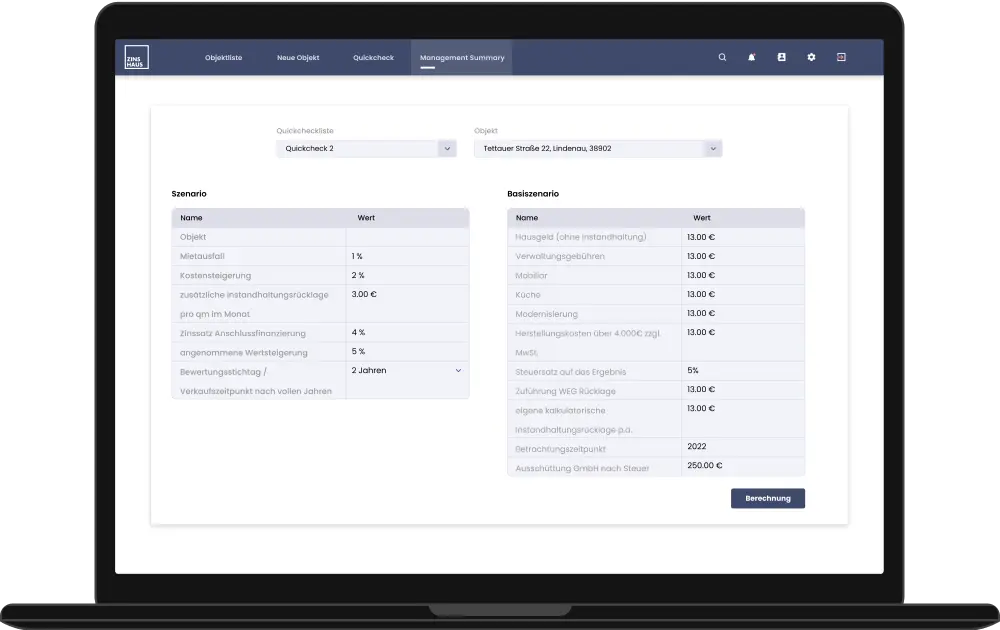Click the Mietausfall value field showing 1 %

coord(405,256)
